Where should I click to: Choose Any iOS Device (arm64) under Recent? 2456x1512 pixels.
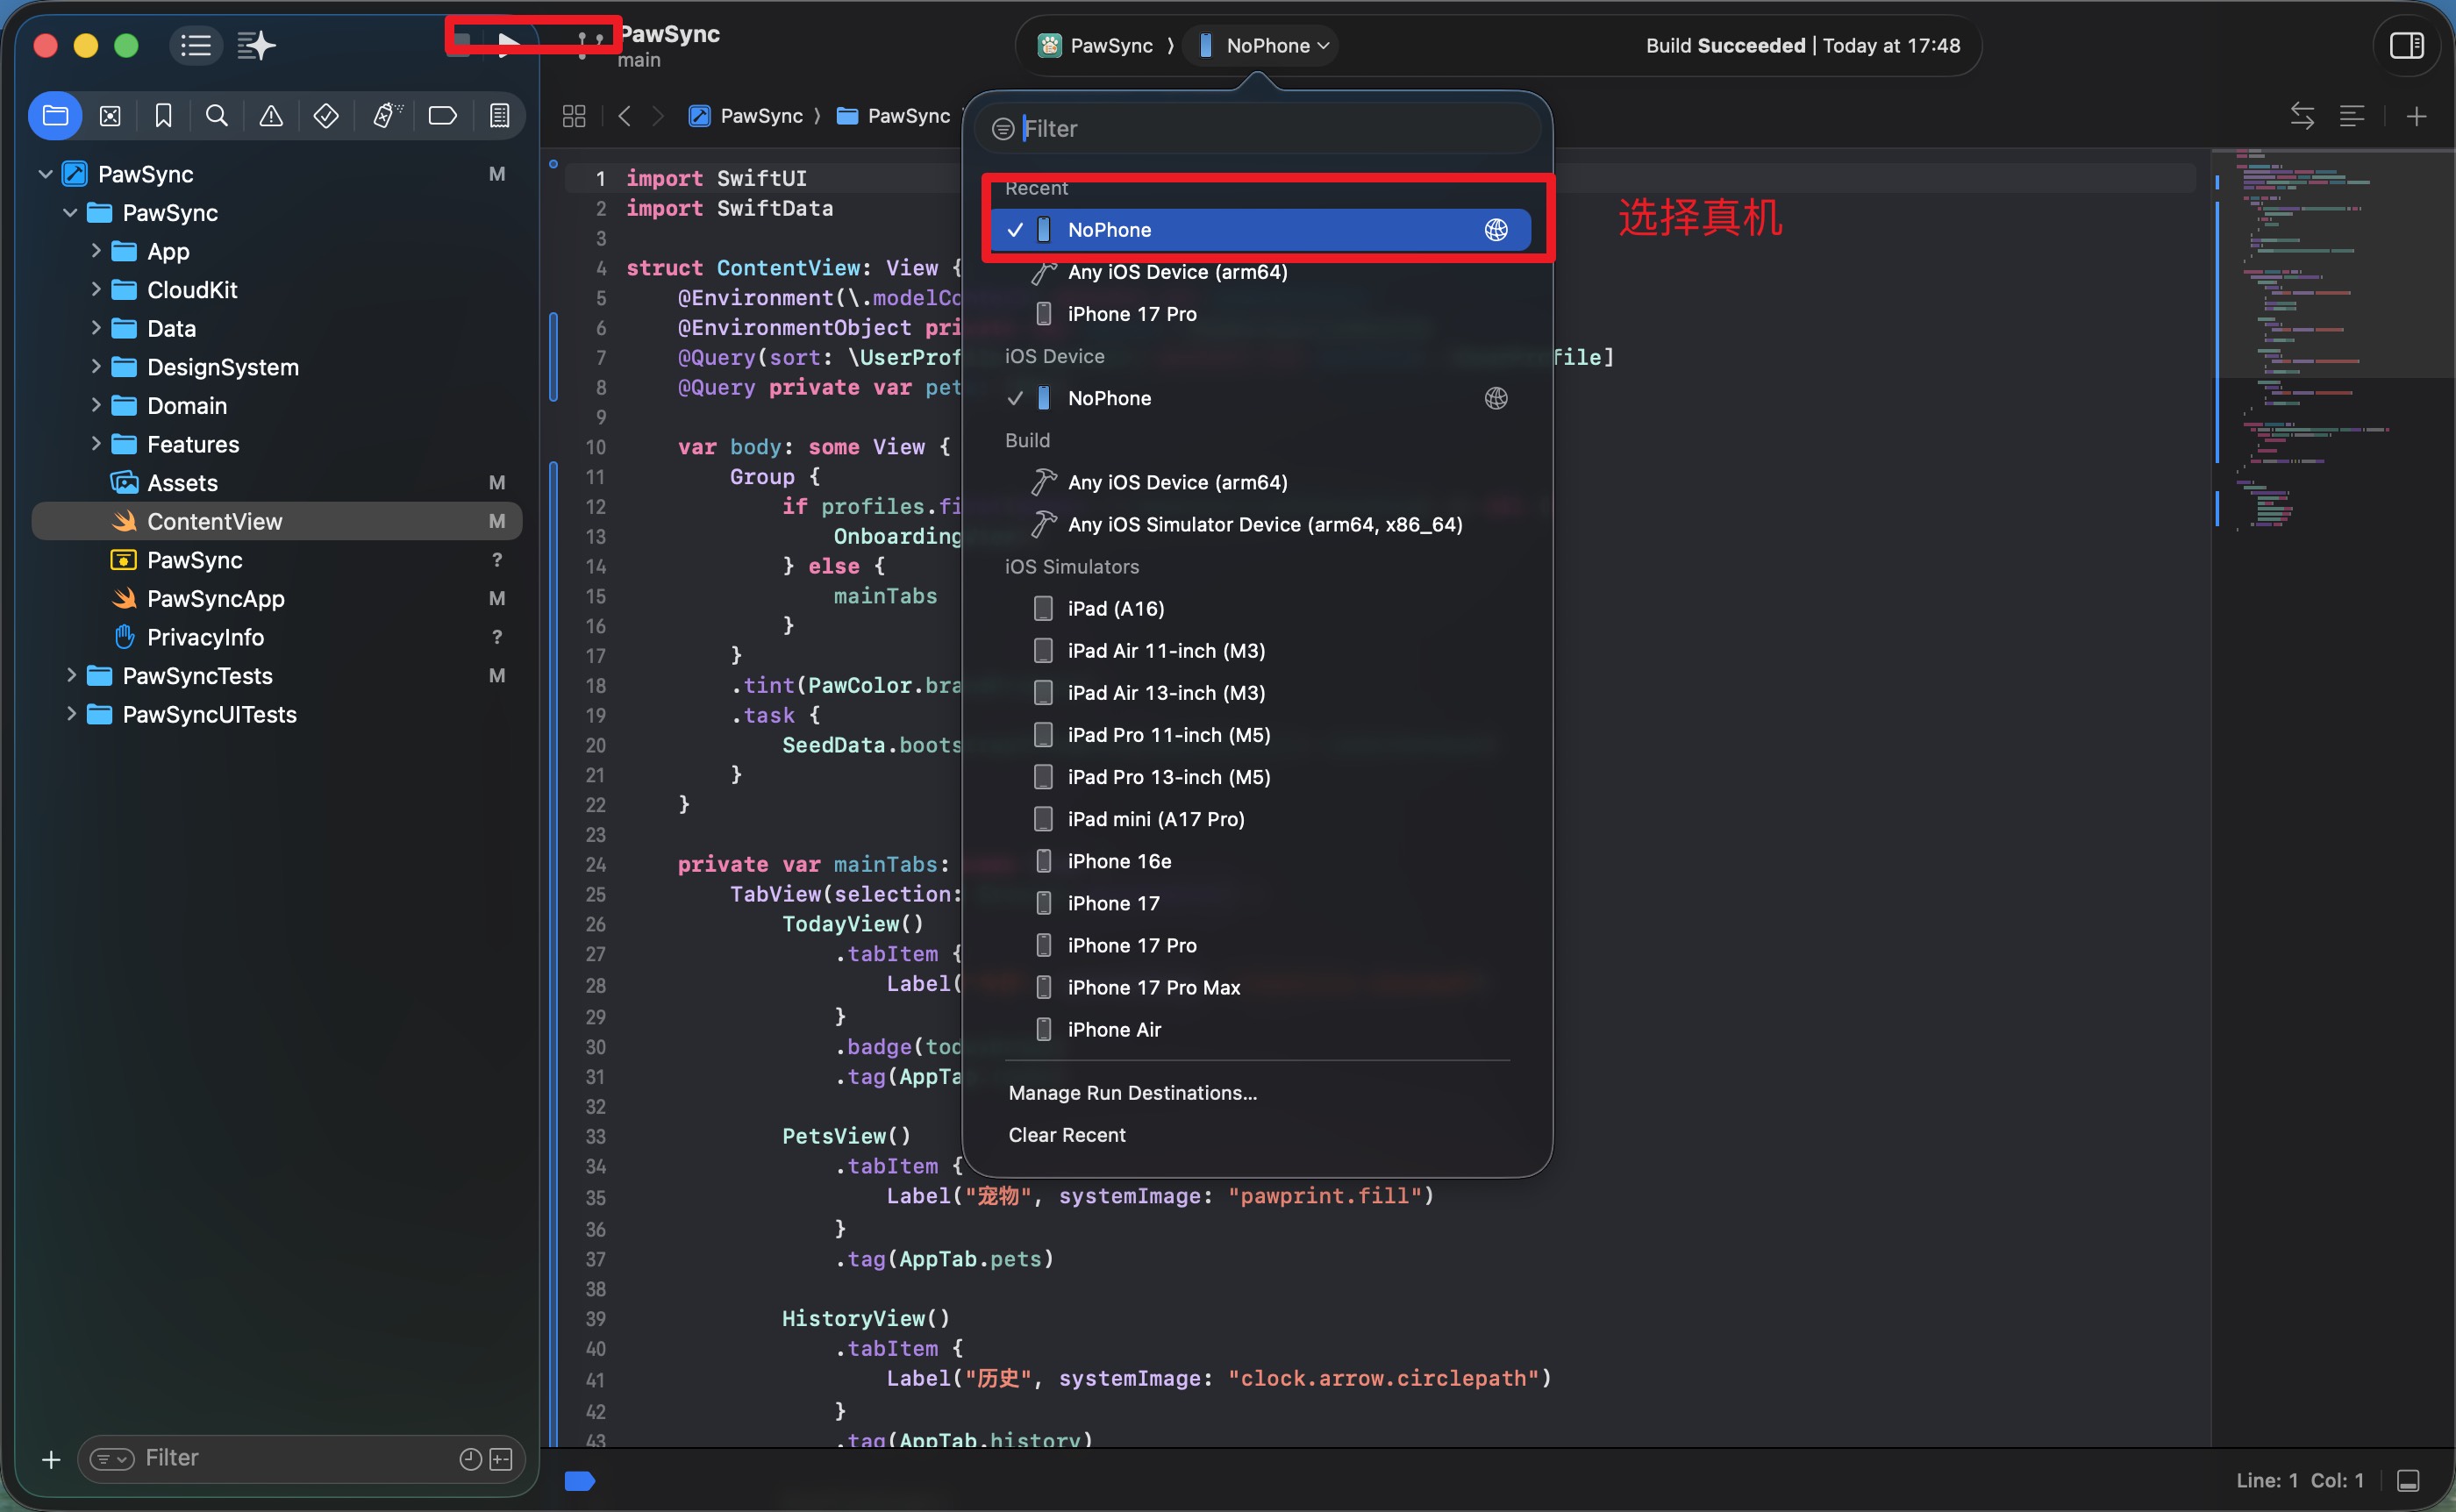(x=1261, y=272)
